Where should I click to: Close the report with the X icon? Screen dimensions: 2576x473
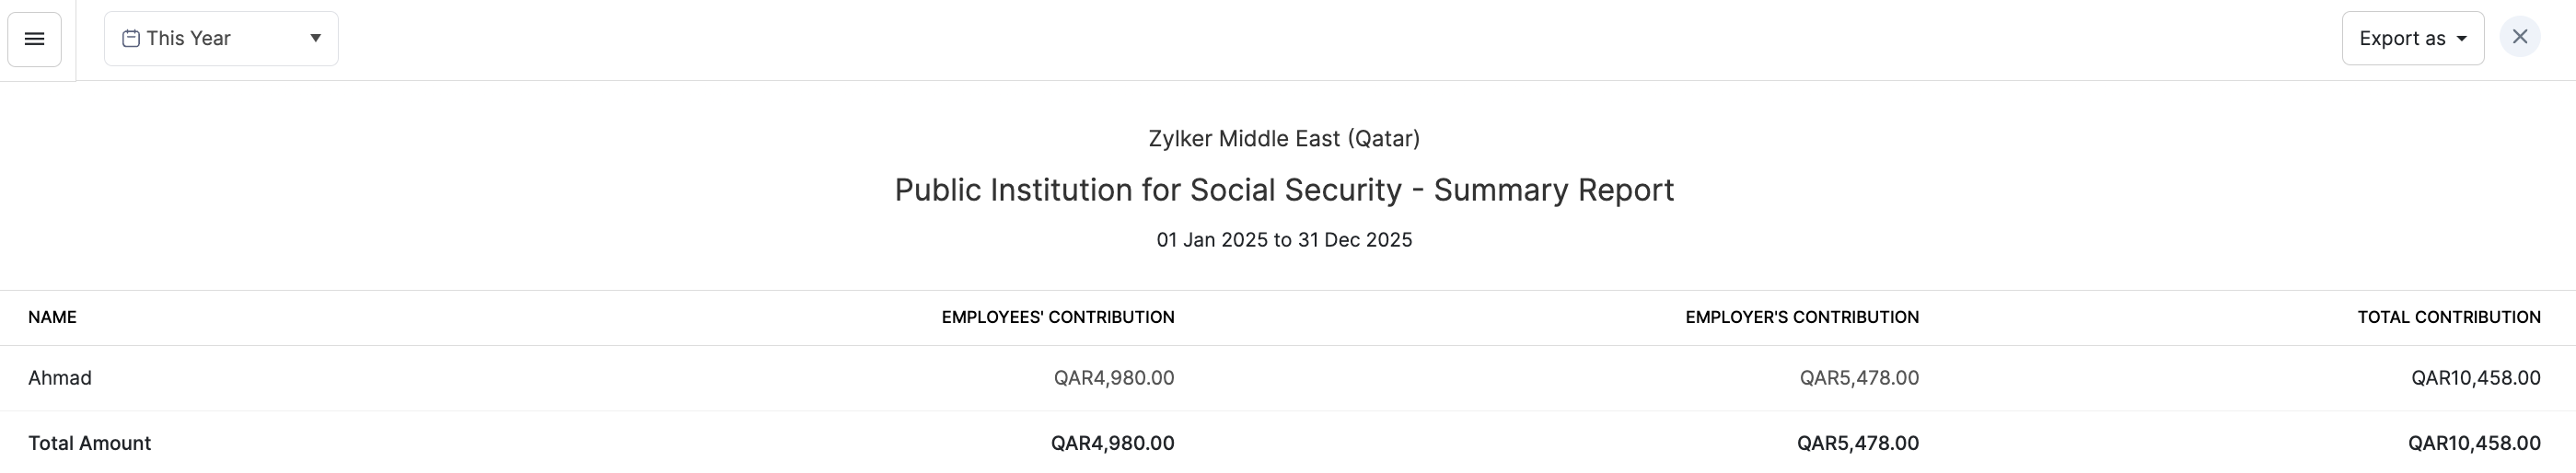click(x=2519, y=37)
